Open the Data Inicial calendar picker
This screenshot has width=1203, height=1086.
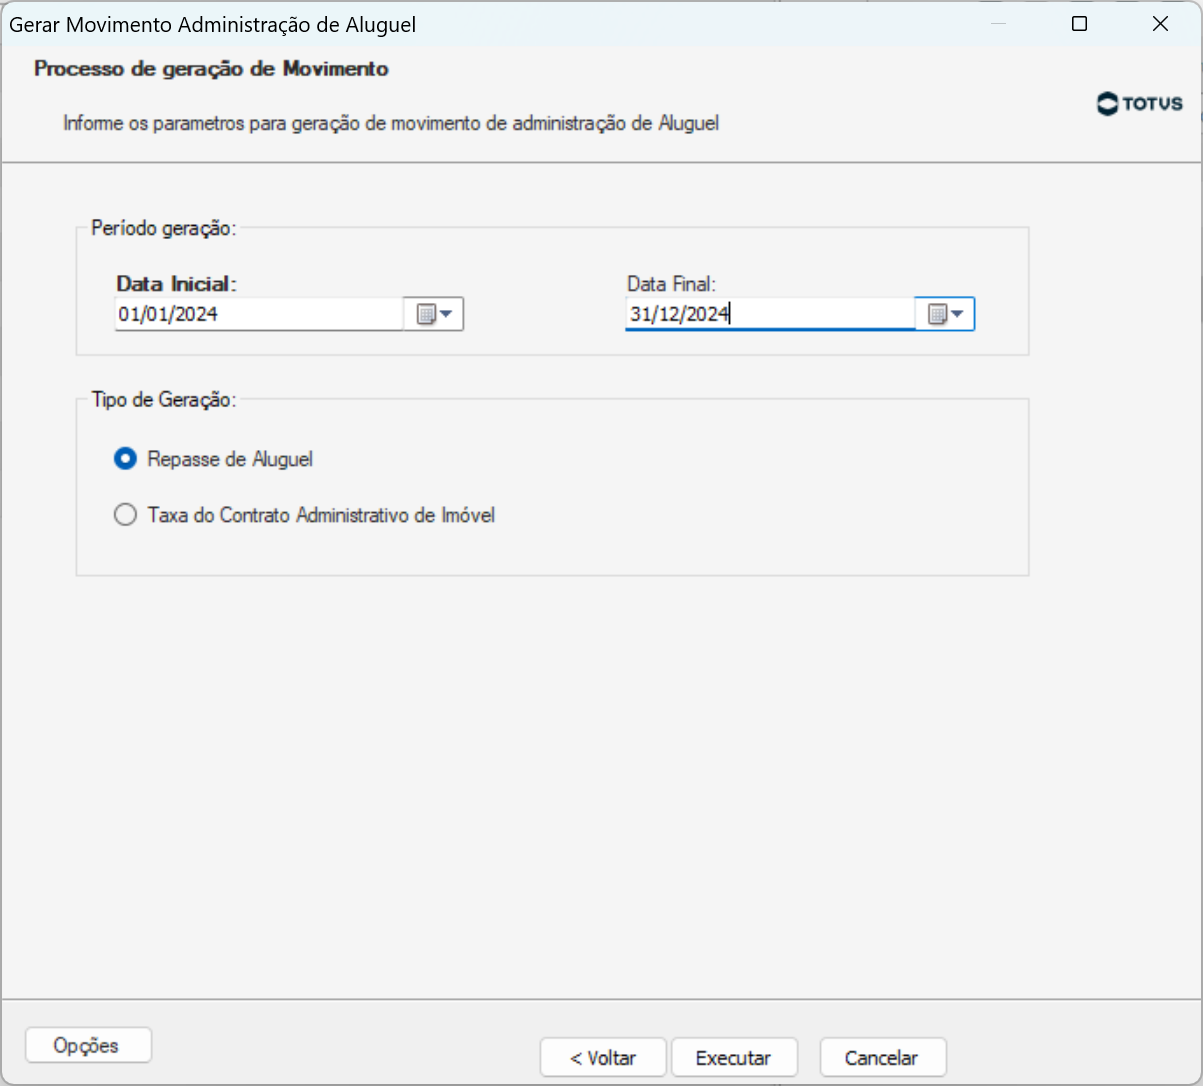click(x=434, y=315)
